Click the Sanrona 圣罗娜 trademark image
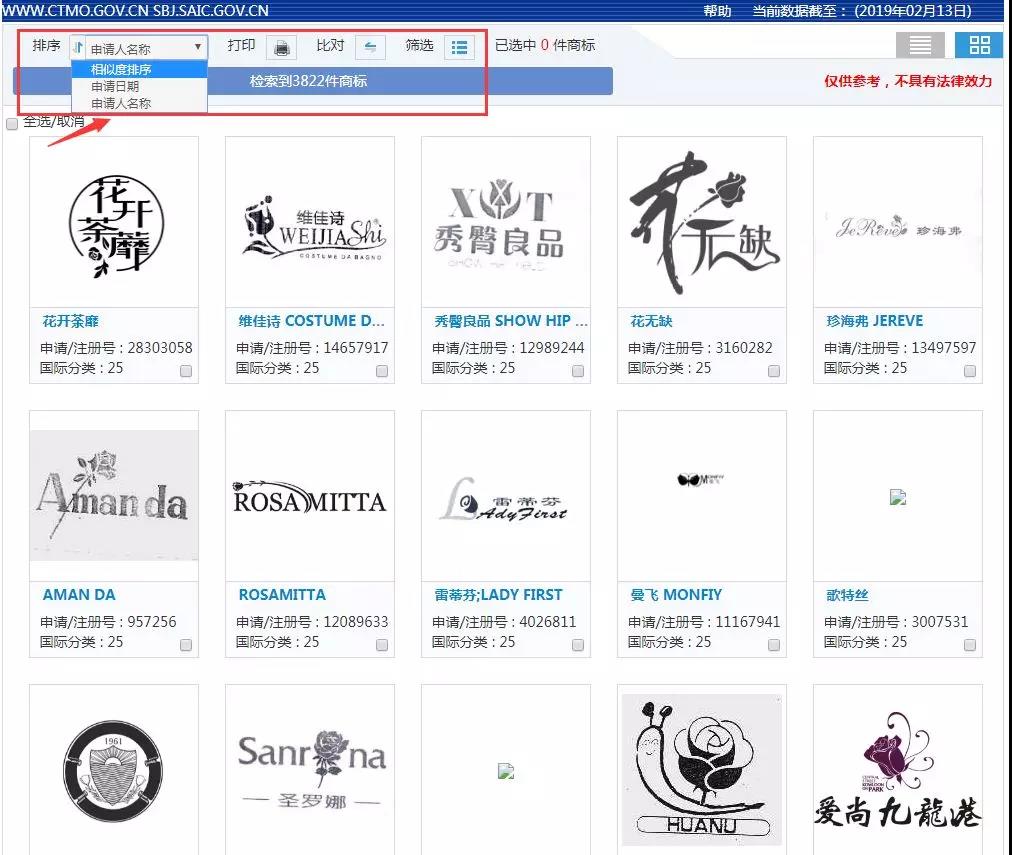The width and height of the screenshot is (1012, 855). (x=309, y=768)
